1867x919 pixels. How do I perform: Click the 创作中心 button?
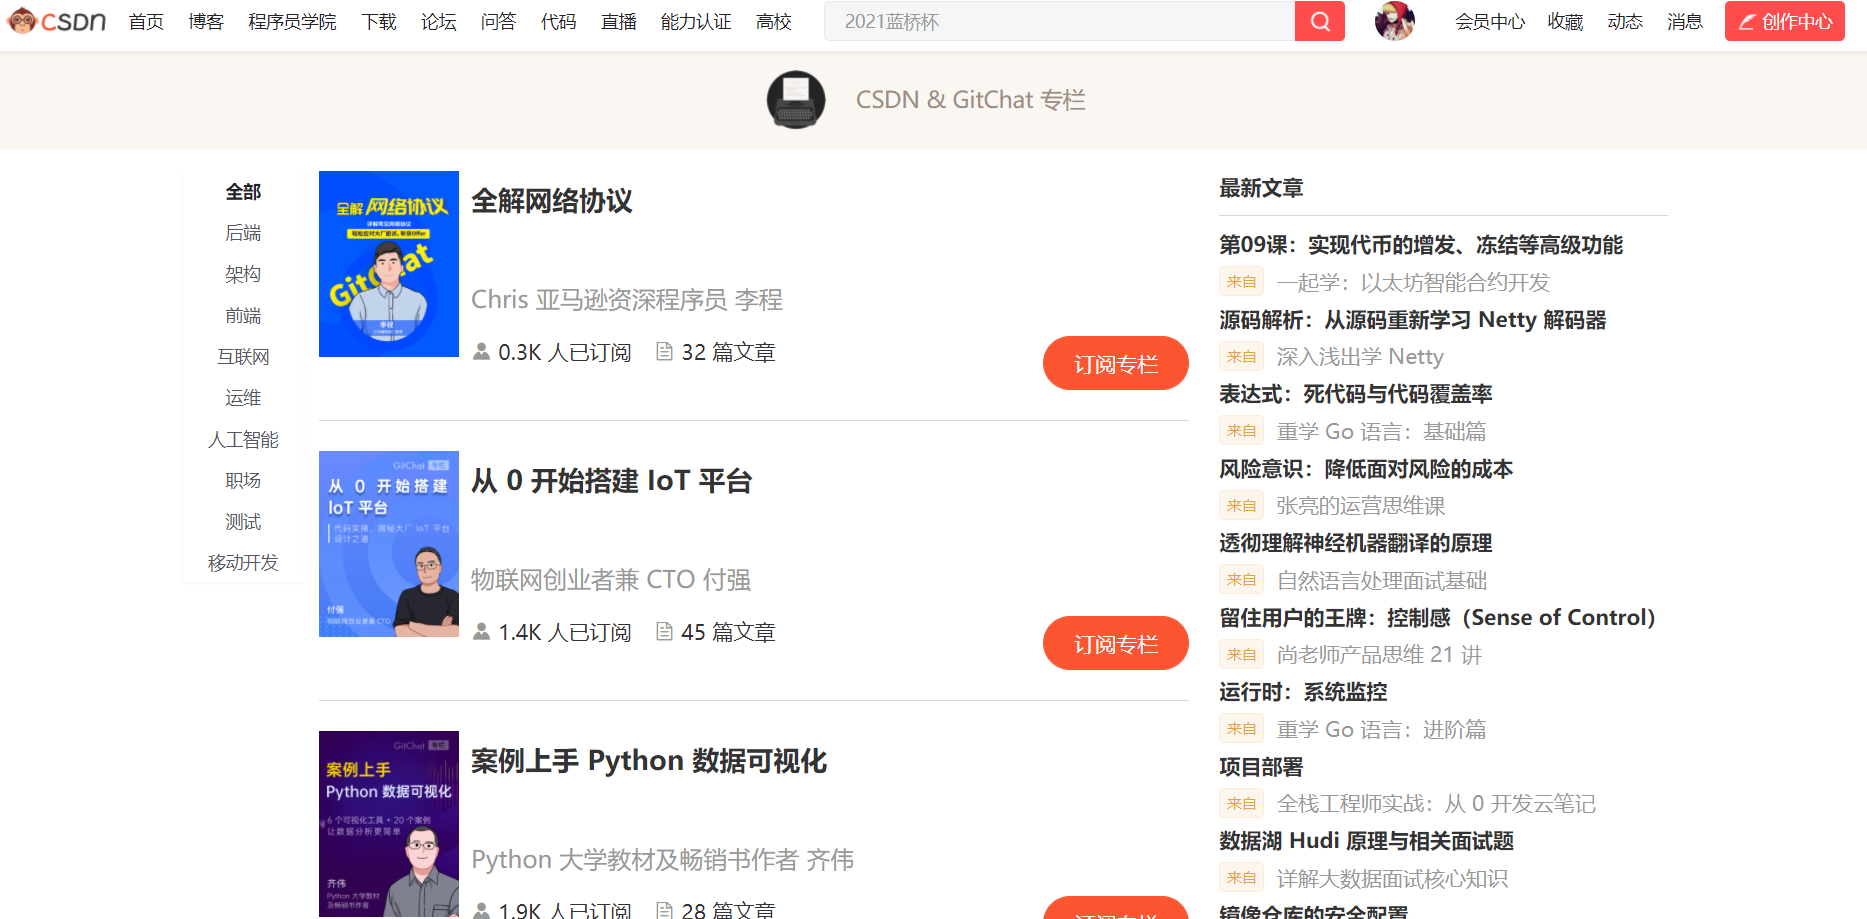click(1785, 21)
